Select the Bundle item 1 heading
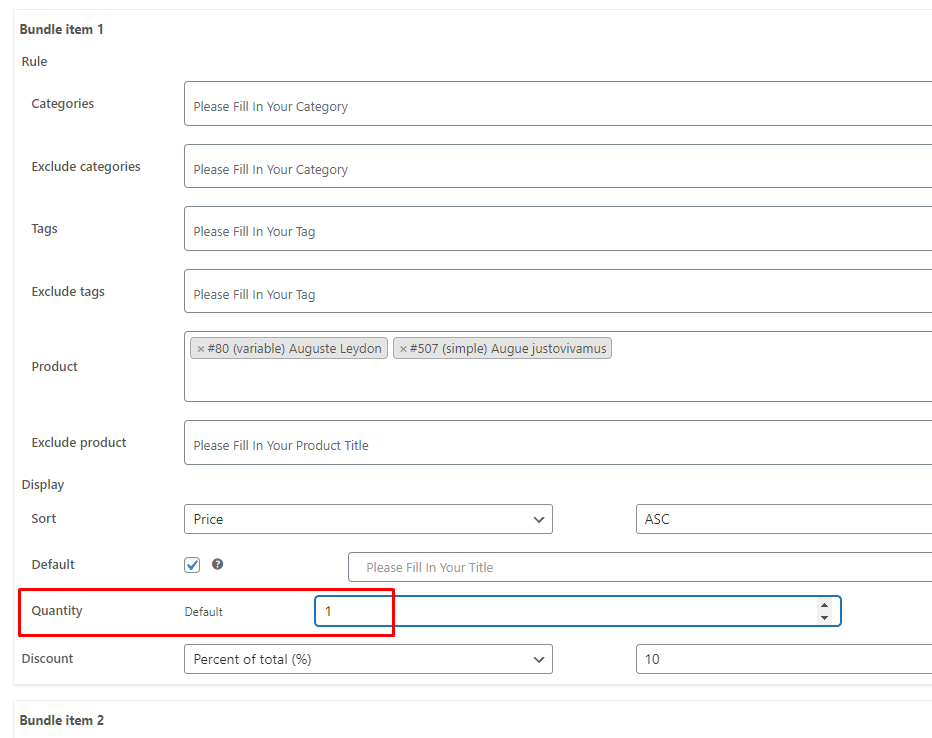This screenshot has height=738, width=932. point(62,29)
